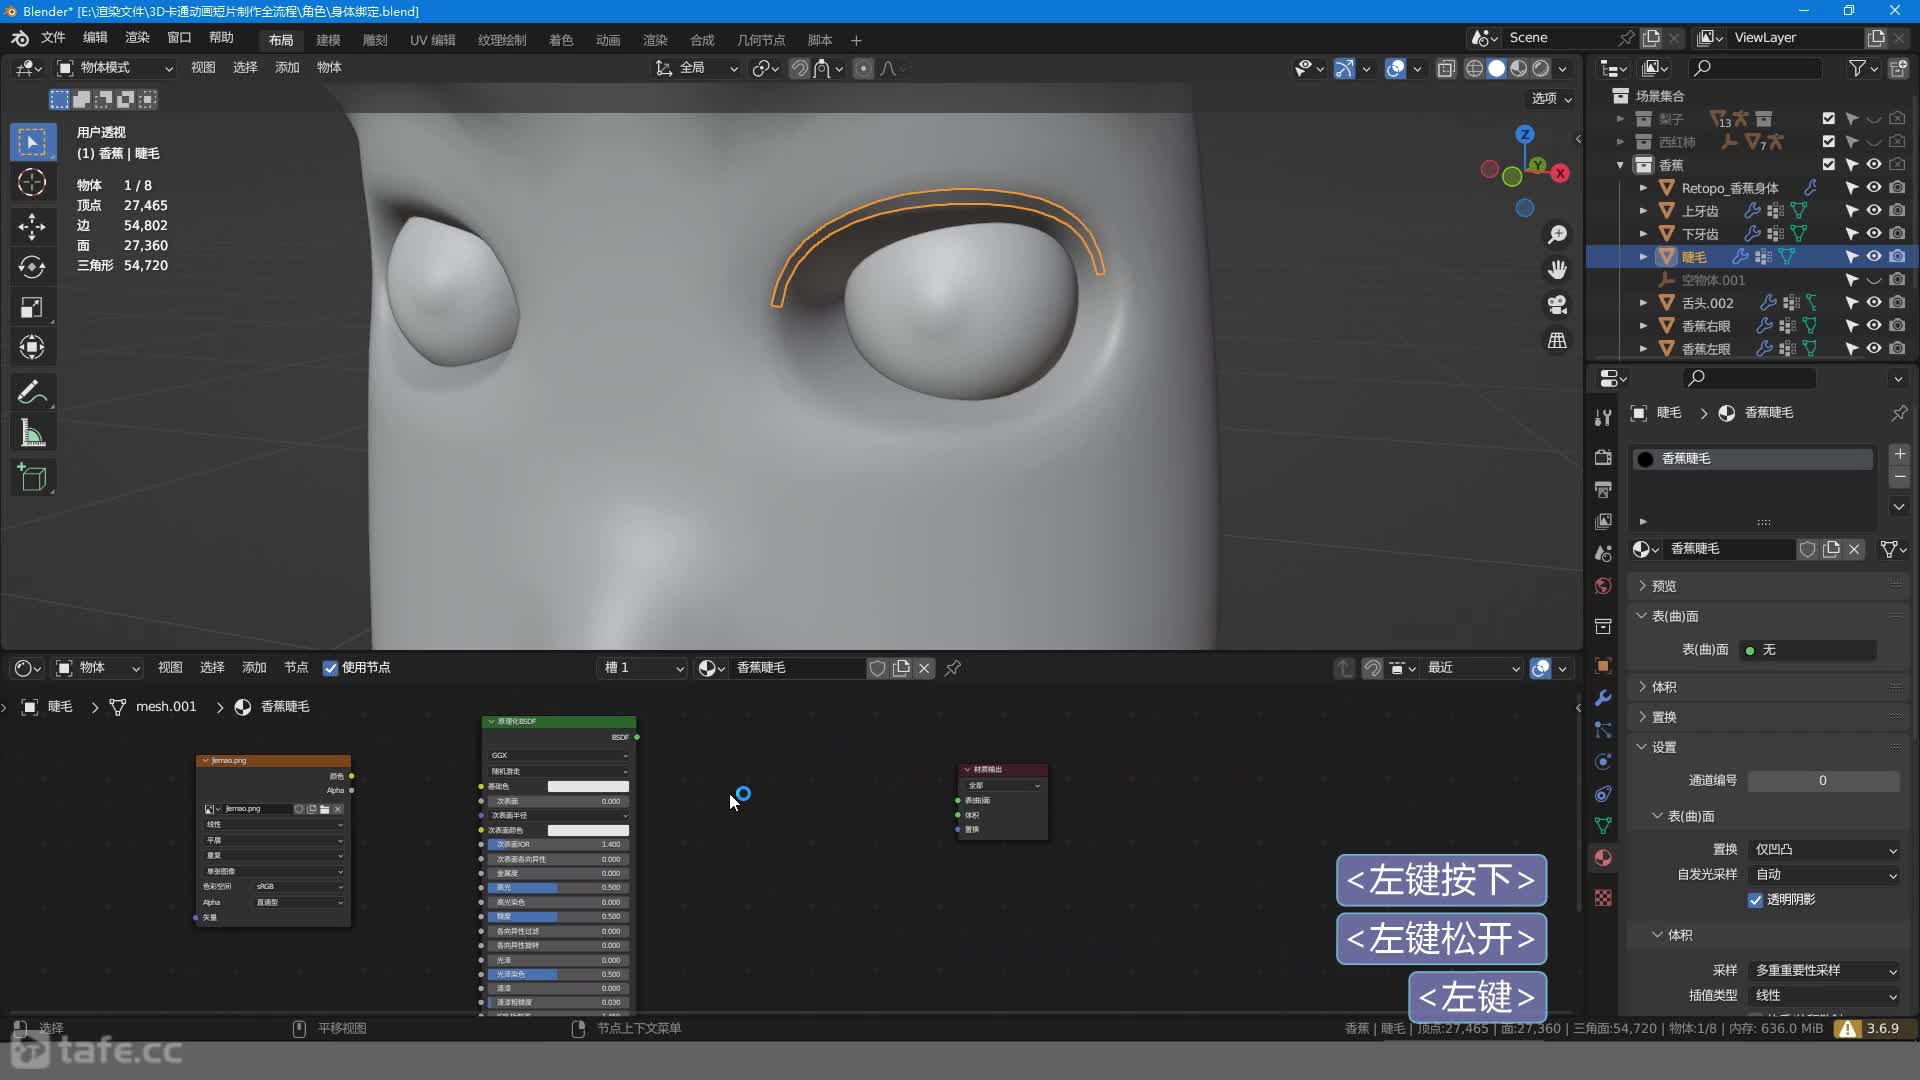Toggle visibility of 上牙齿
The width and height of the screenshot is (1920, 1080).
1874,211
